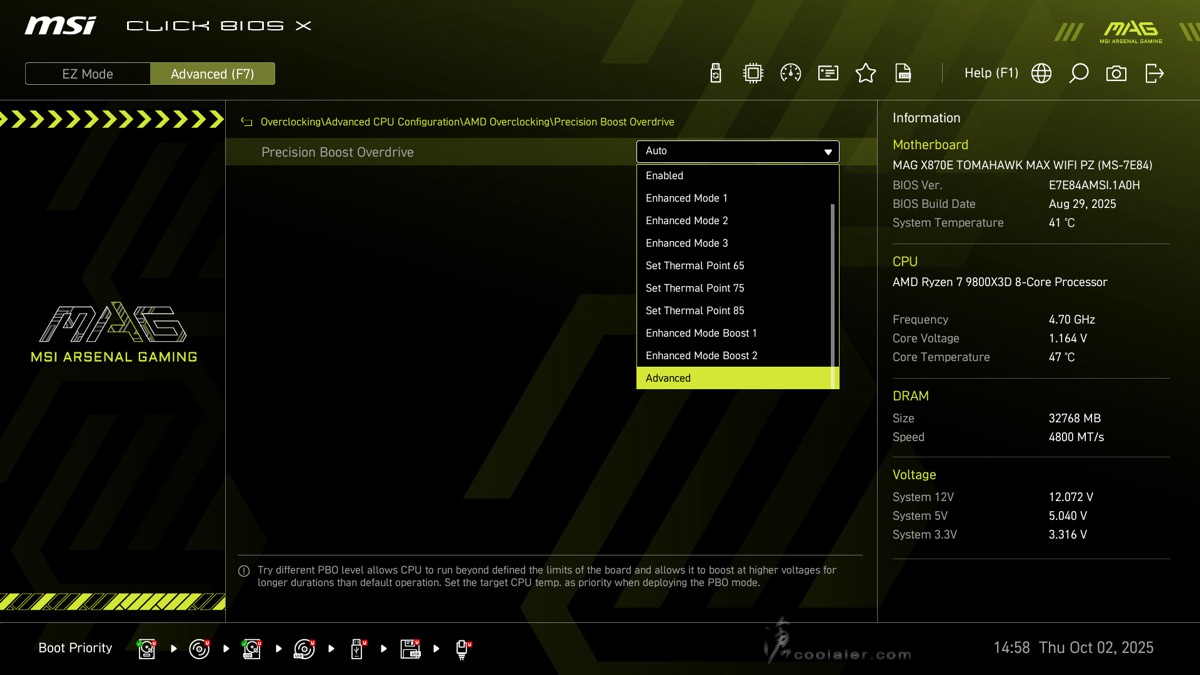Click System Temperature value 41 °C
The height and width of the screenshot is (675, 1200).
(1061, 223)
